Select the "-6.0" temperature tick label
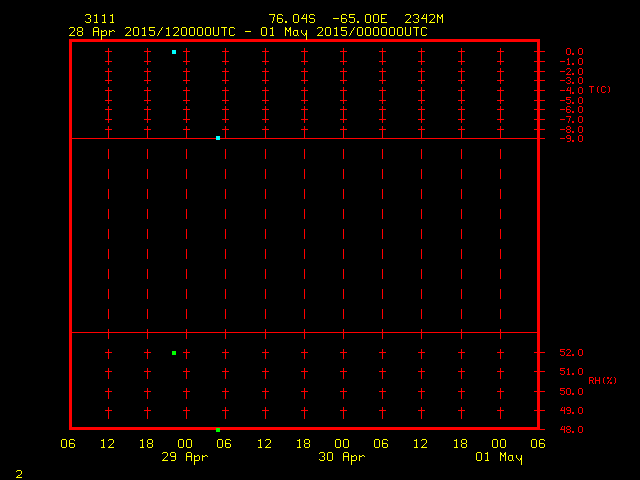Image resolution: width=640 pixels, height=480 pixels. (x=571, y=110)
